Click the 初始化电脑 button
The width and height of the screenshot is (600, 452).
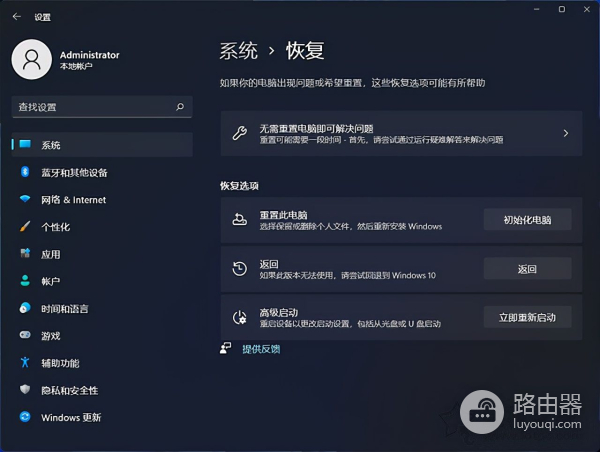[527, 220]
